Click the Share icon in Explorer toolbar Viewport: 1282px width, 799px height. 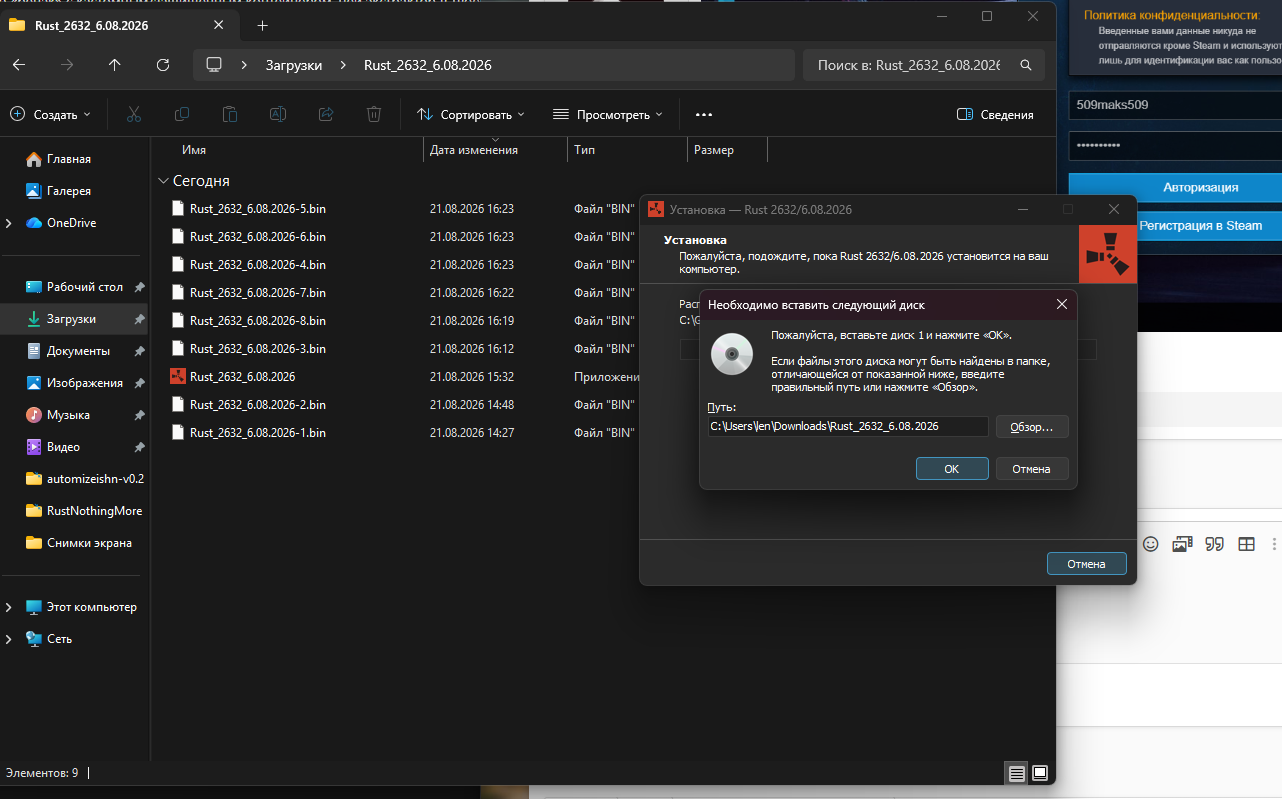[326, 114]
